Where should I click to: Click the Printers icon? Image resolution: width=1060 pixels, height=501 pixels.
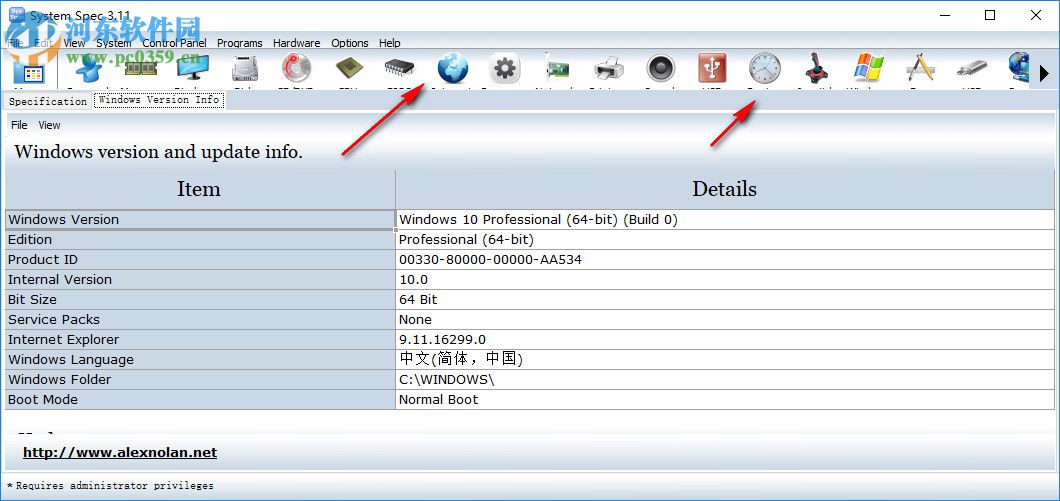pyautogui.click(x=608, y=69)
